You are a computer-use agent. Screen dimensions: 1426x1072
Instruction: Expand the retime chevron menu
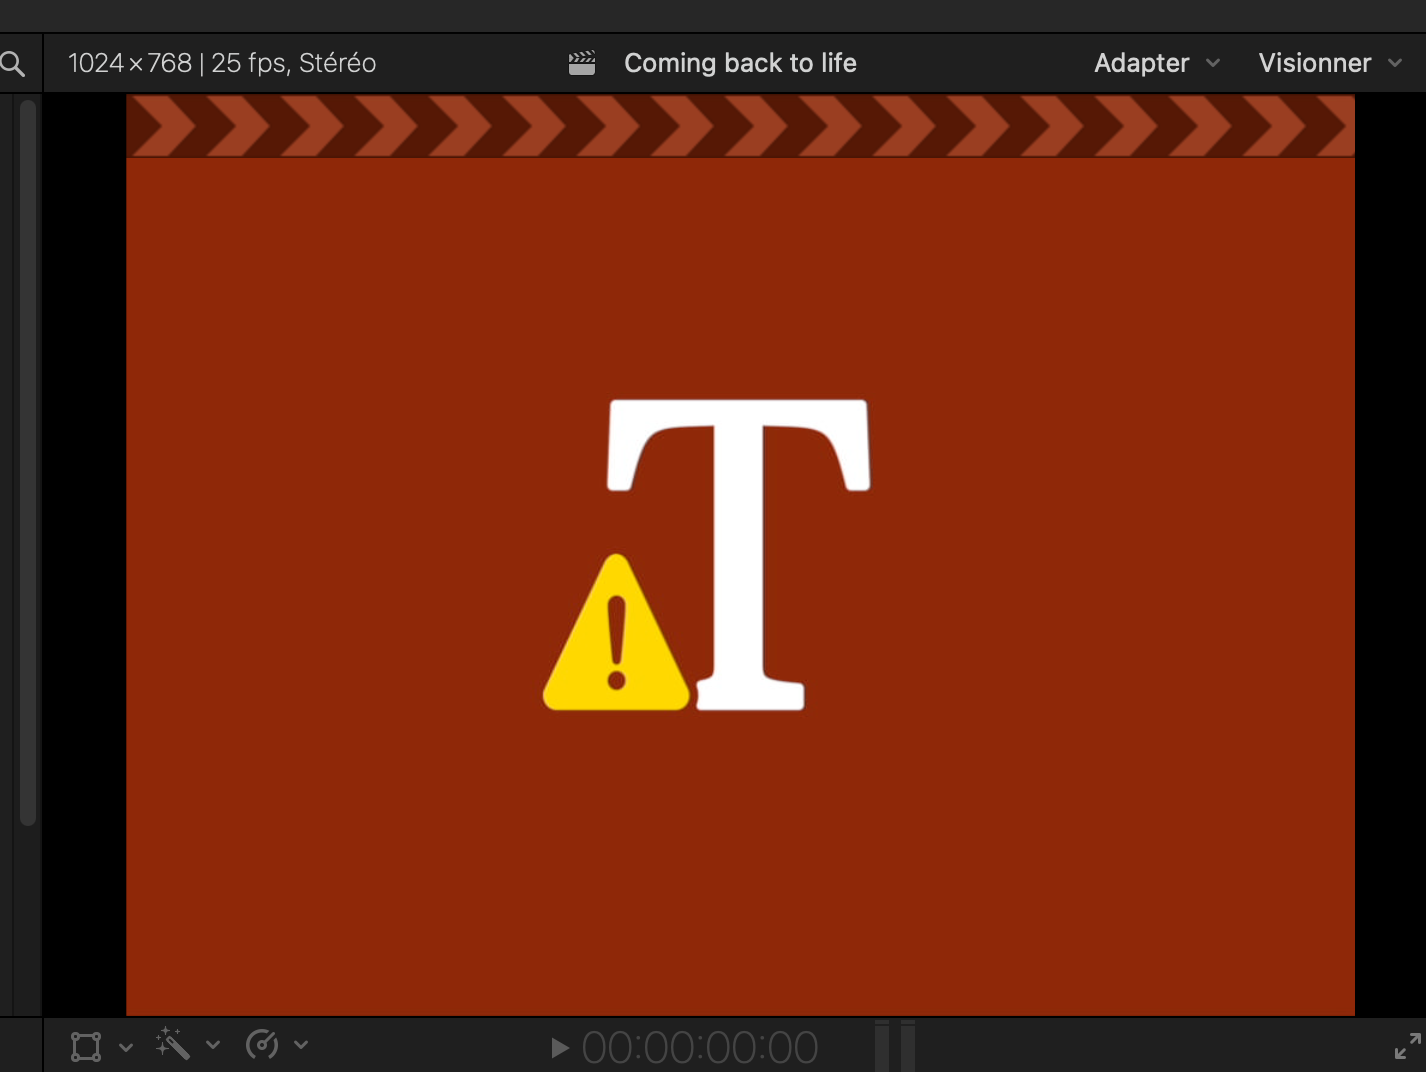point(301,1045)
